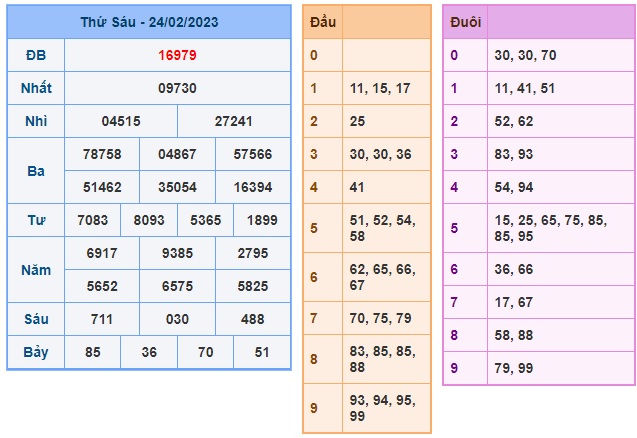Select the special prize number 16979
The image size is (637, 438).
click(177, 55)
